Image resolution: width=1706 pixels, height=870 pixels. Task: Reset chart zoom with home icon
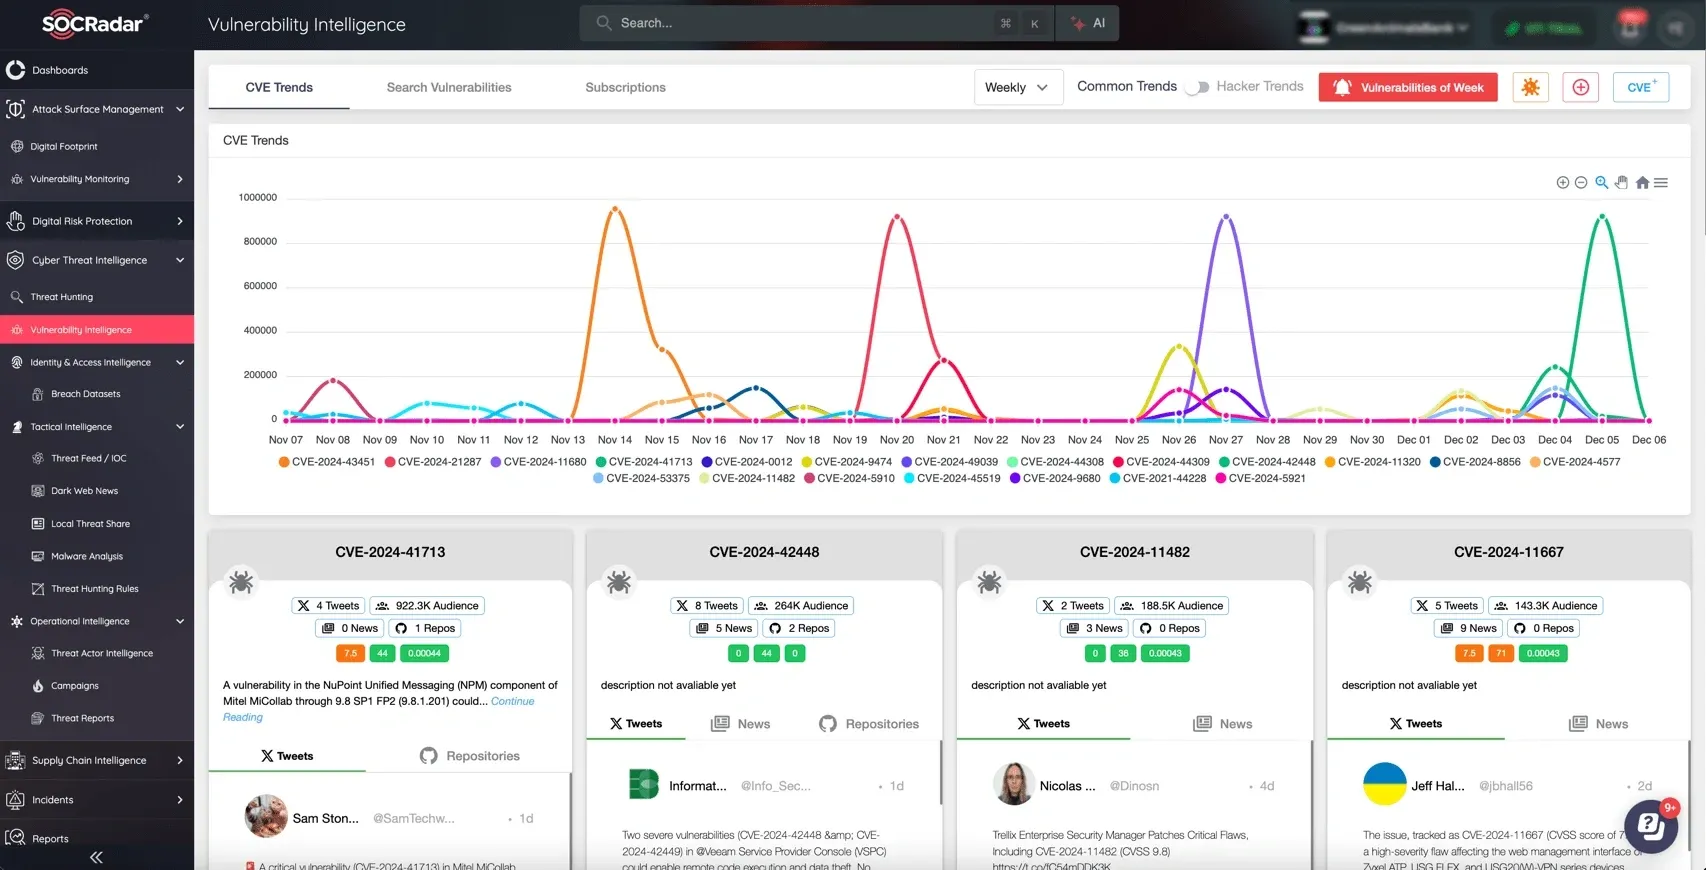[x=1642, y=183]
